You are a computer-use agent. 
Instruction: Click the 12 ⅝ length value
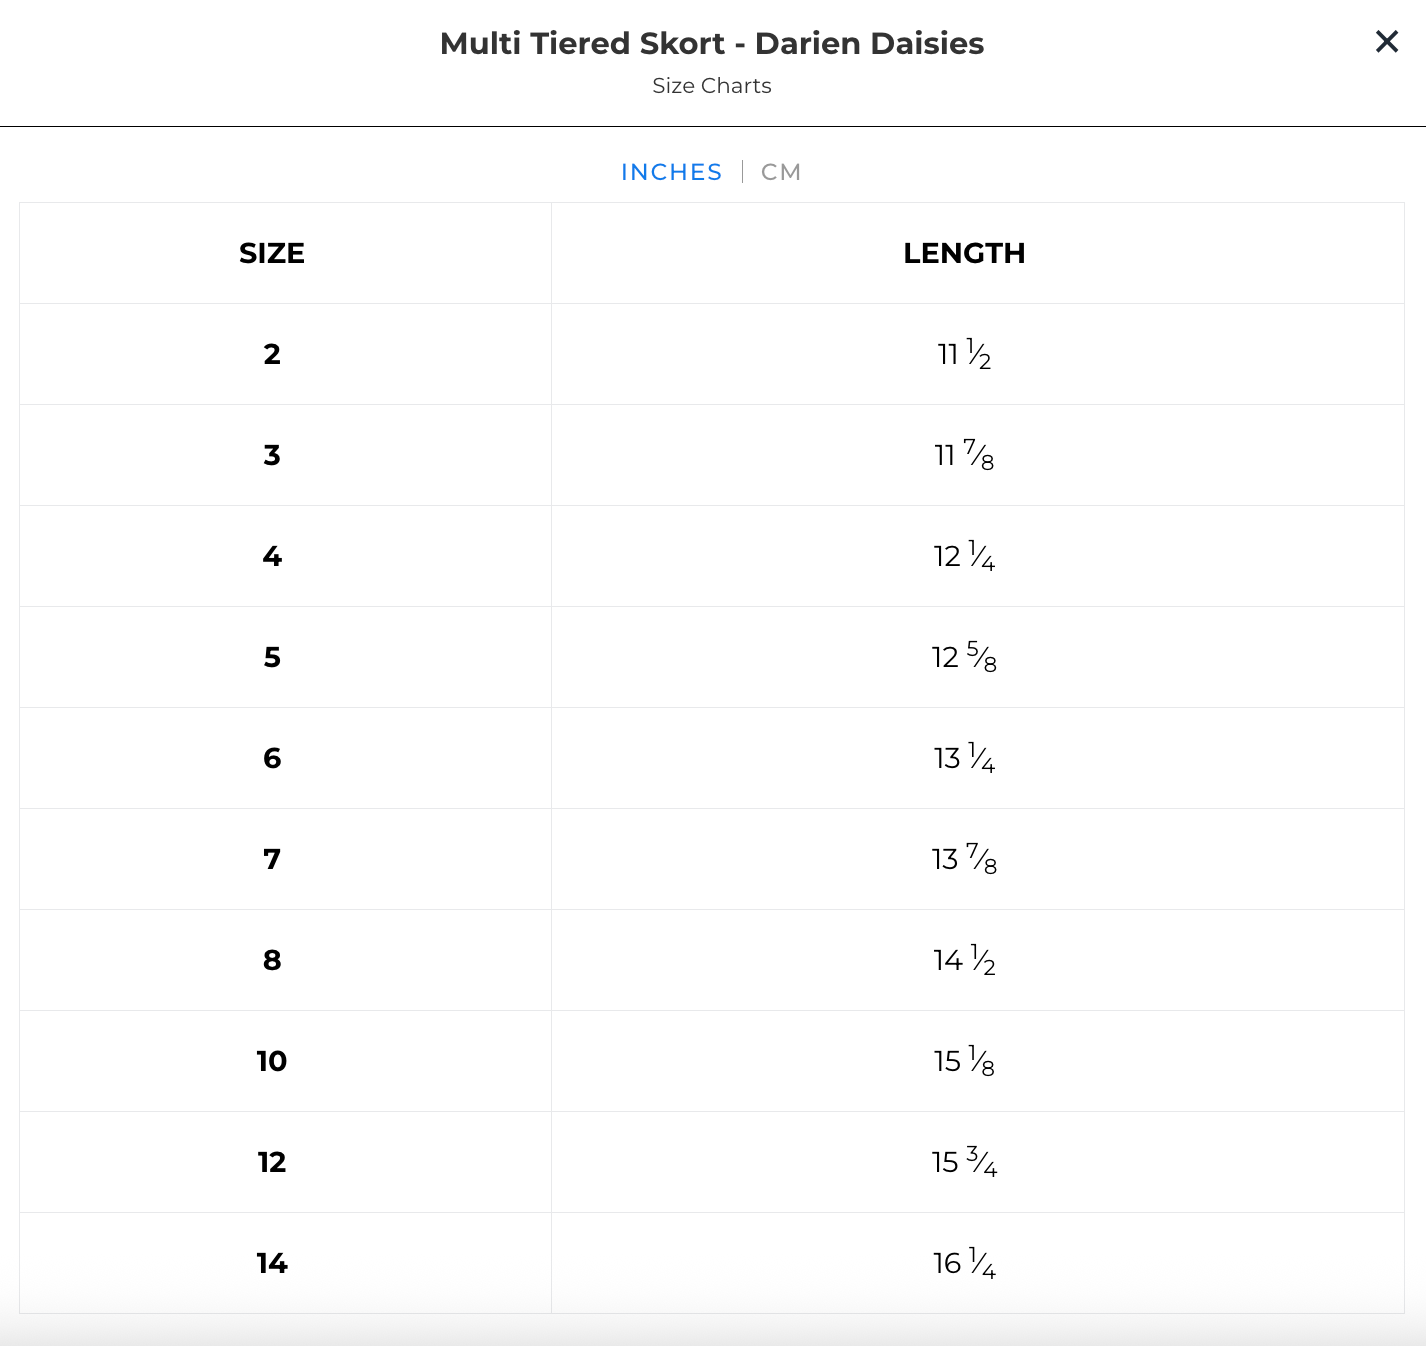964,657
